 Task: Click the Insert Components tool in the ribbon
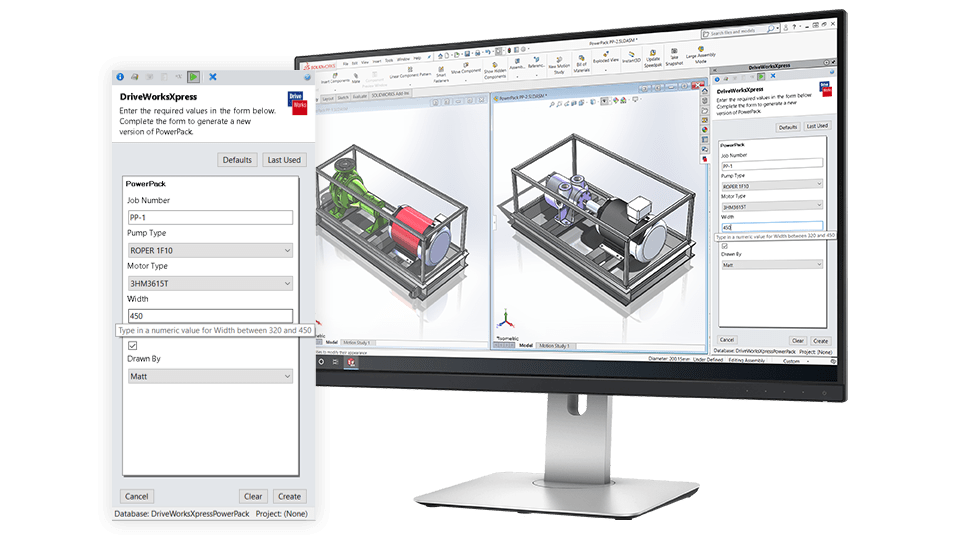(335, 77)
